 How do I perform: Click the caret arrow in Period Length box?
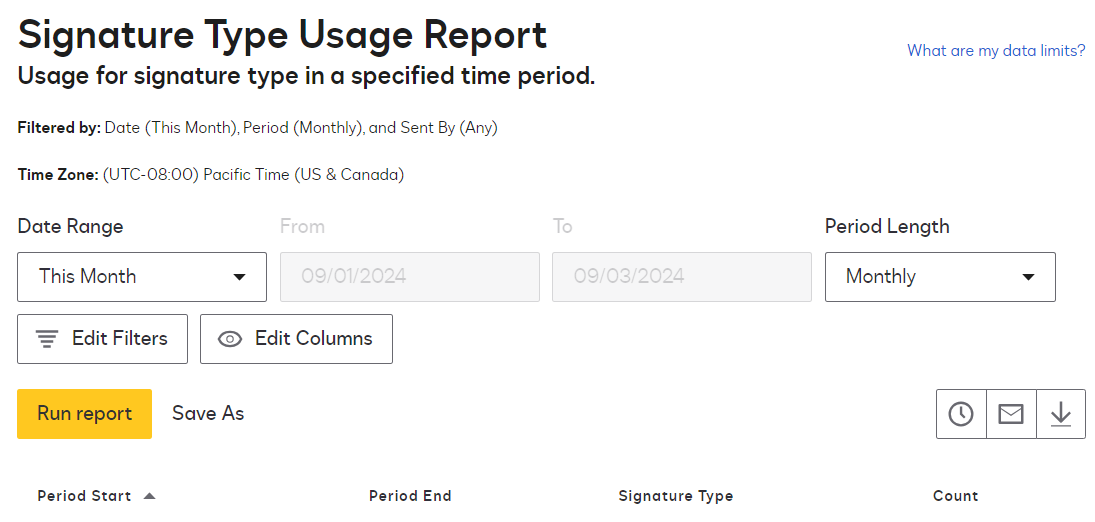click(1028, 277)
